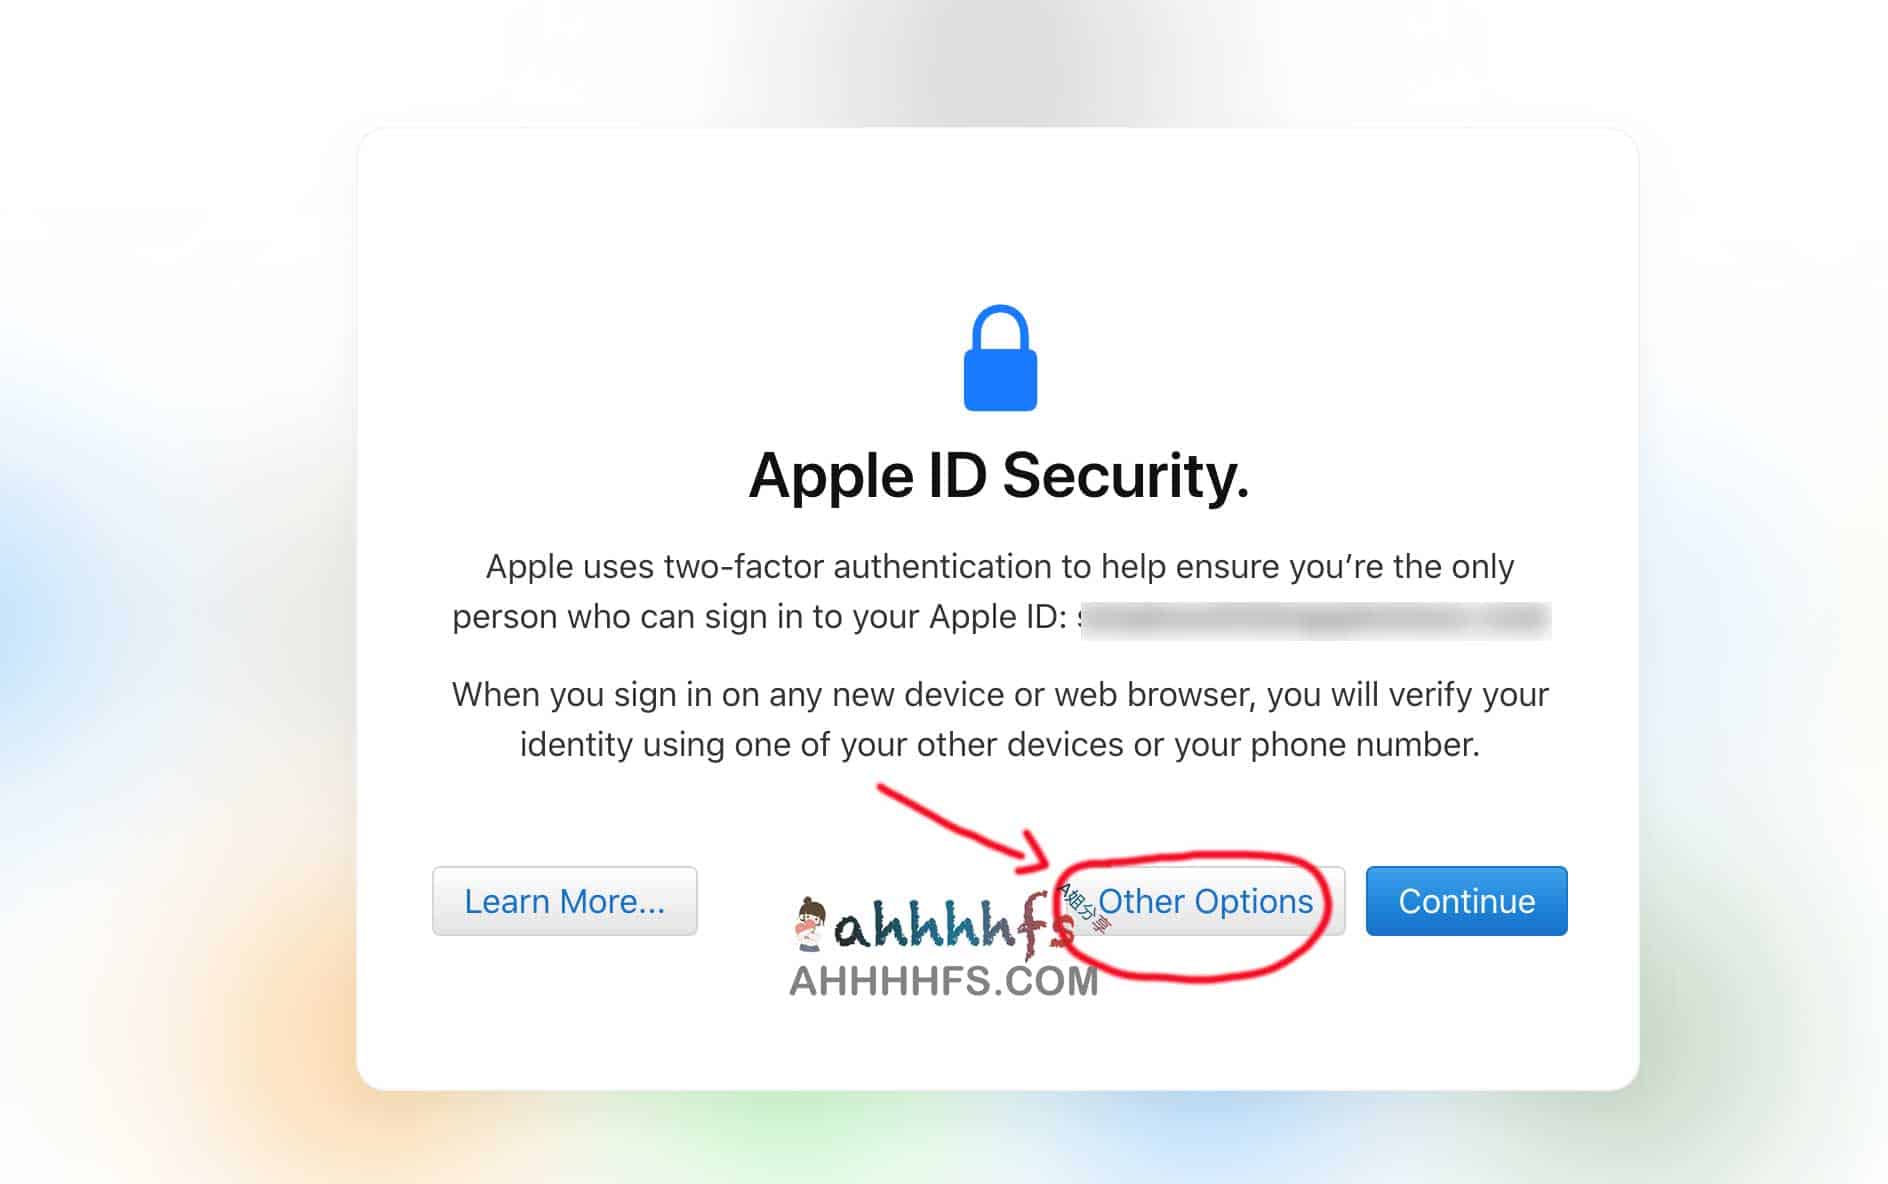Click the red arrow annotation

tap(963, 824)
